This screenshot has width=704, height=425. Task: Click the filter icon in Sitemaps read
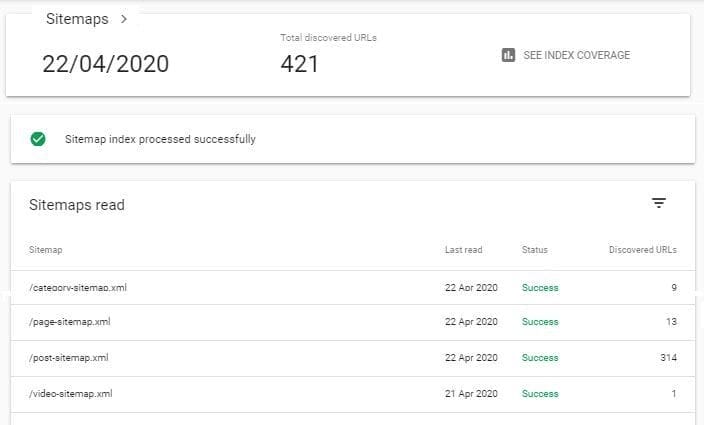tap(658, 203)
